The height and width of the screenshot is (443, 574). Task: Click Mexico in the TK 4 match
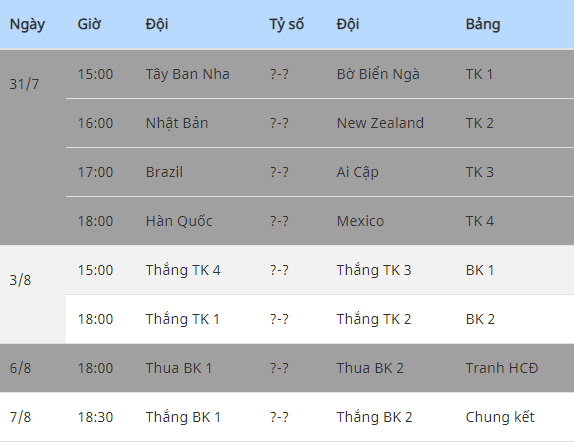(360, 222)
